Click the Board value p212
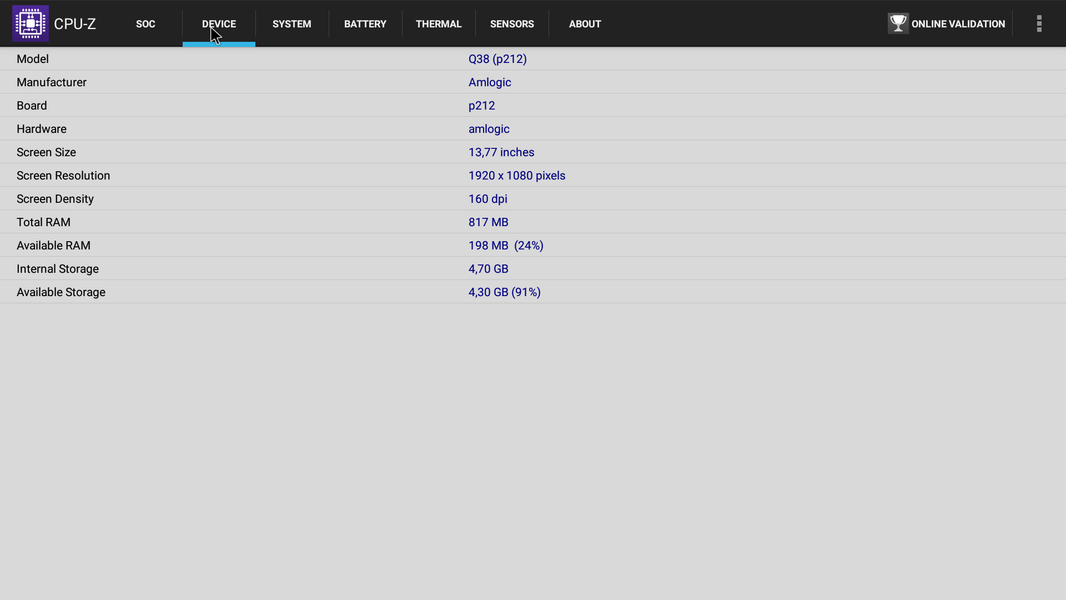 tap(481, 105)
